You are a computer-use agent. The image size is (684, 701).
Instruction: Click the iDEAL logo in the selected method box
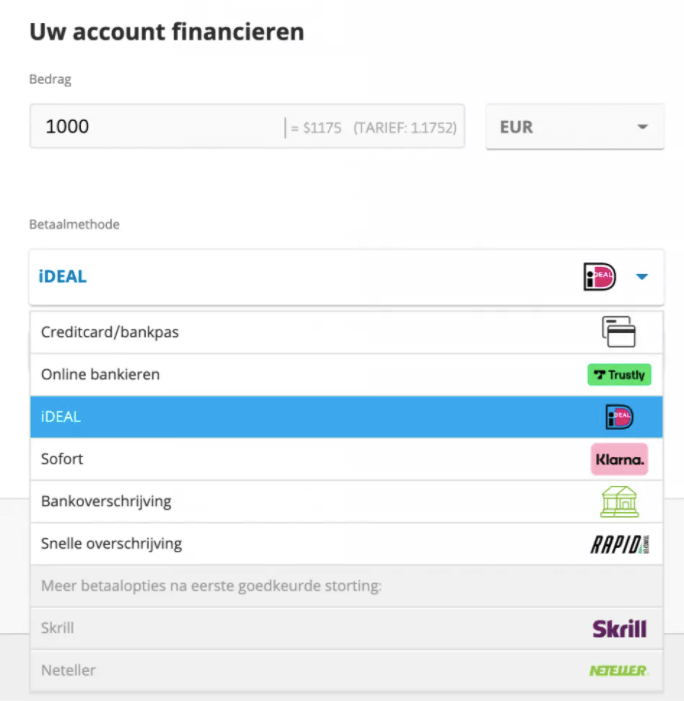click(x=600, y=277)
